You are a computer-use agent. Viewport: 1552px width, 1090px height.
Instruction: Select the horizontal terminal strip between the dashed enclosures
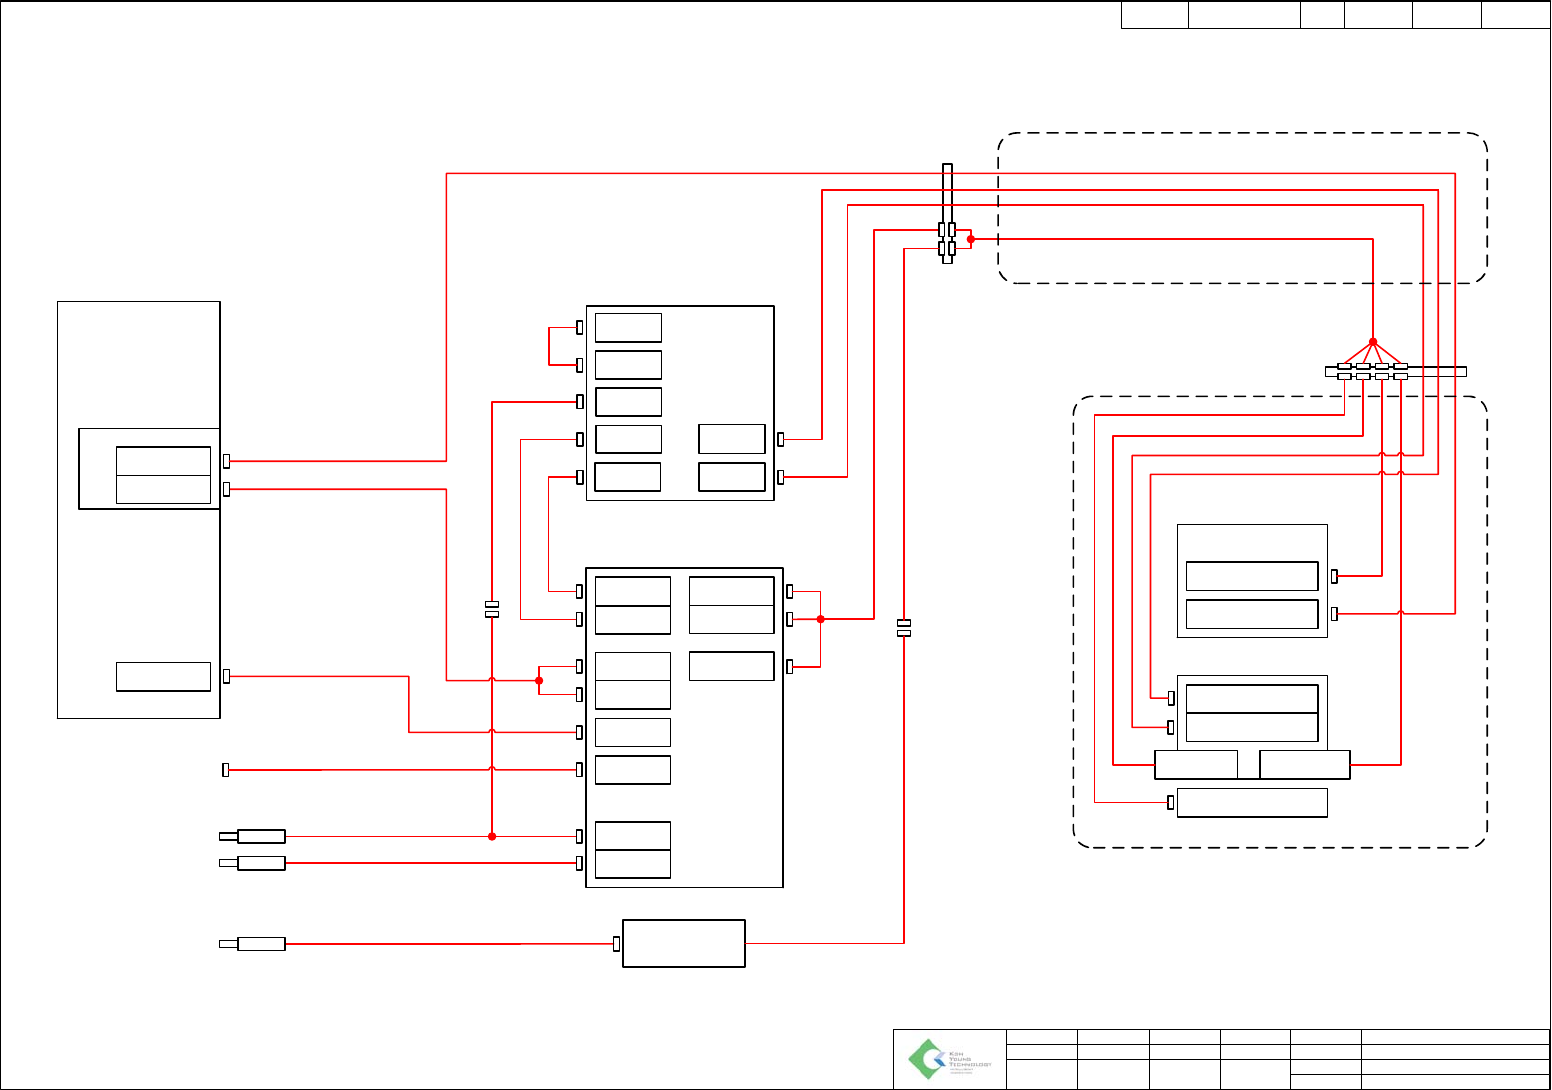tap(1396, 372)
